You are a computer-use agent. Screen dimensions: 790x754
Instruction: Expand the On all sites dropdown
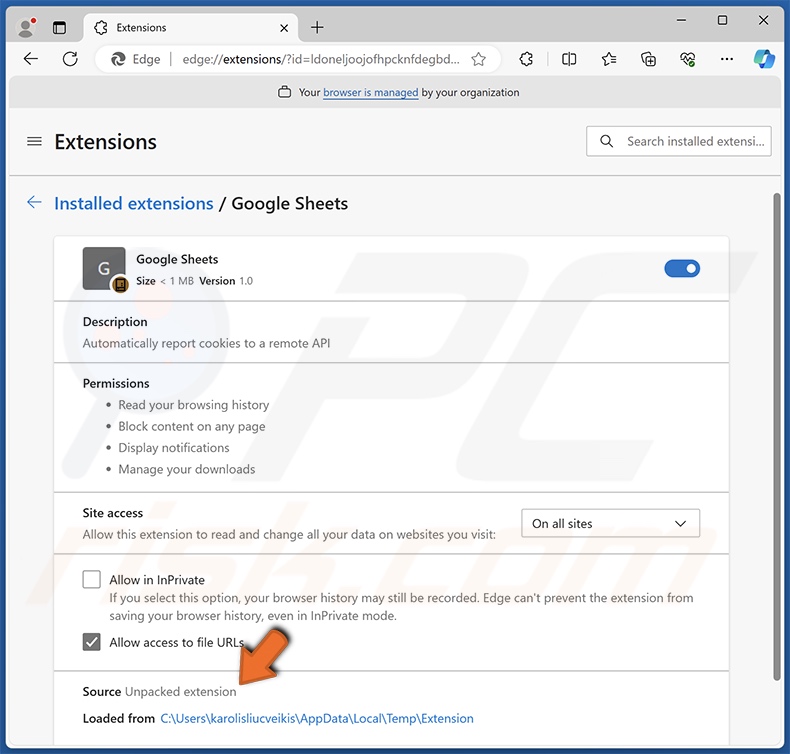pos(610,523)
